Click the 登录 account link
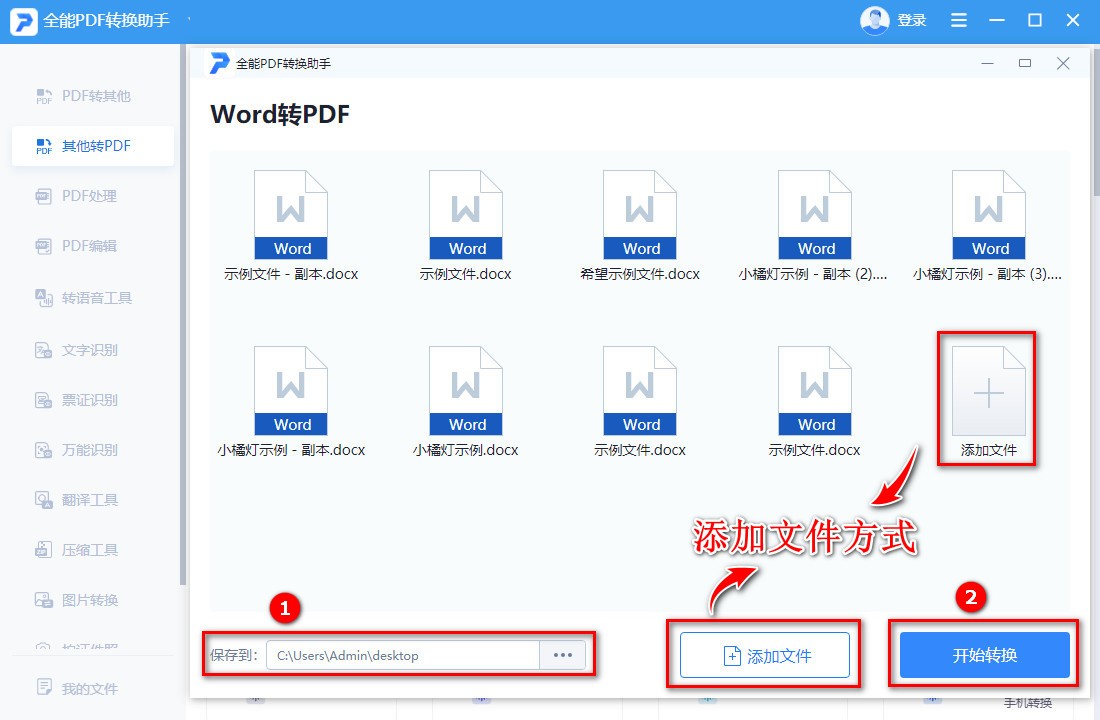 coord(913,19)
